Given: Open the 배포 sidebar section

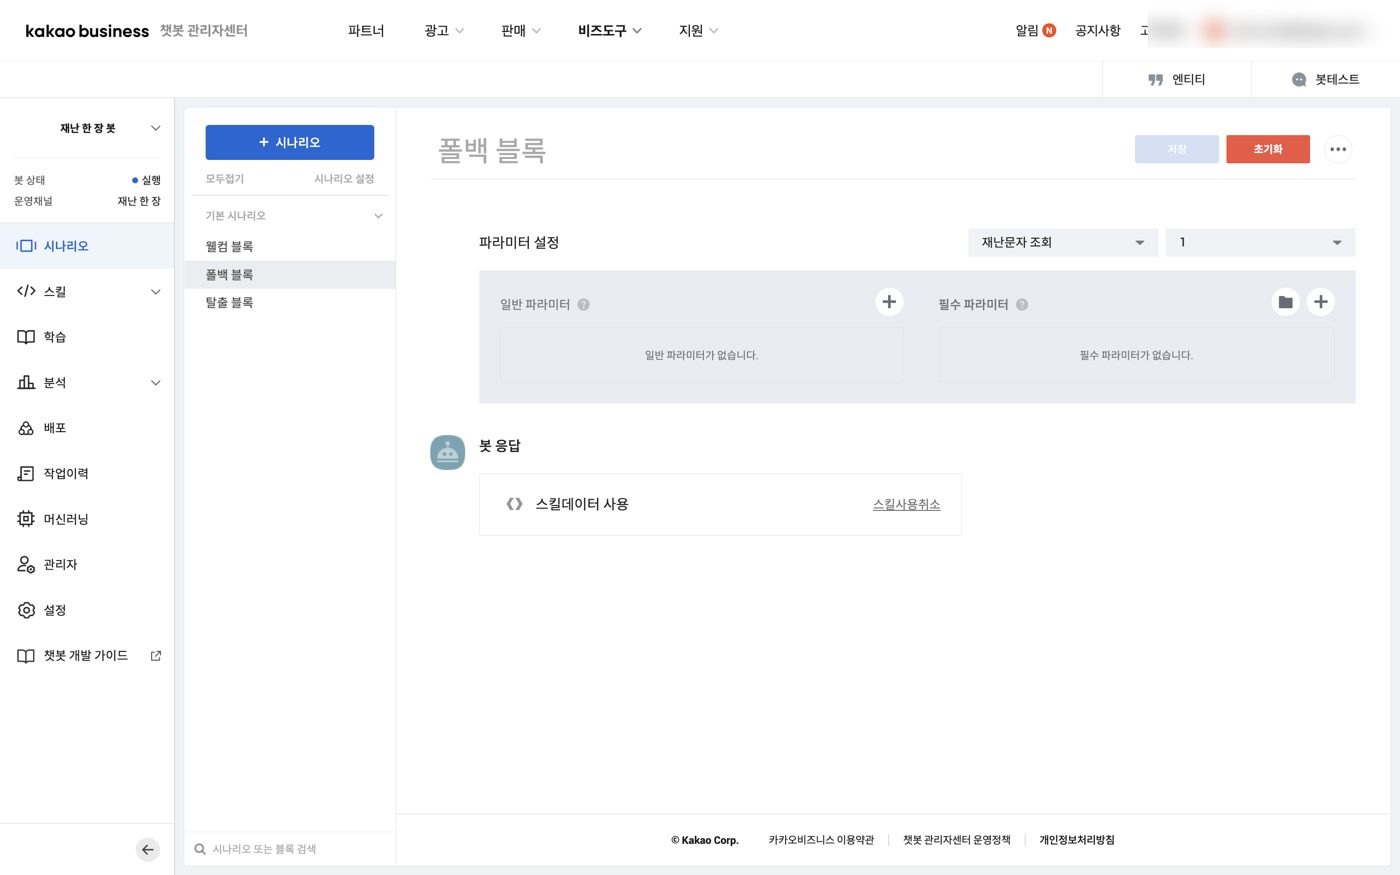Looking at the screenshot, I should [87, 428].
